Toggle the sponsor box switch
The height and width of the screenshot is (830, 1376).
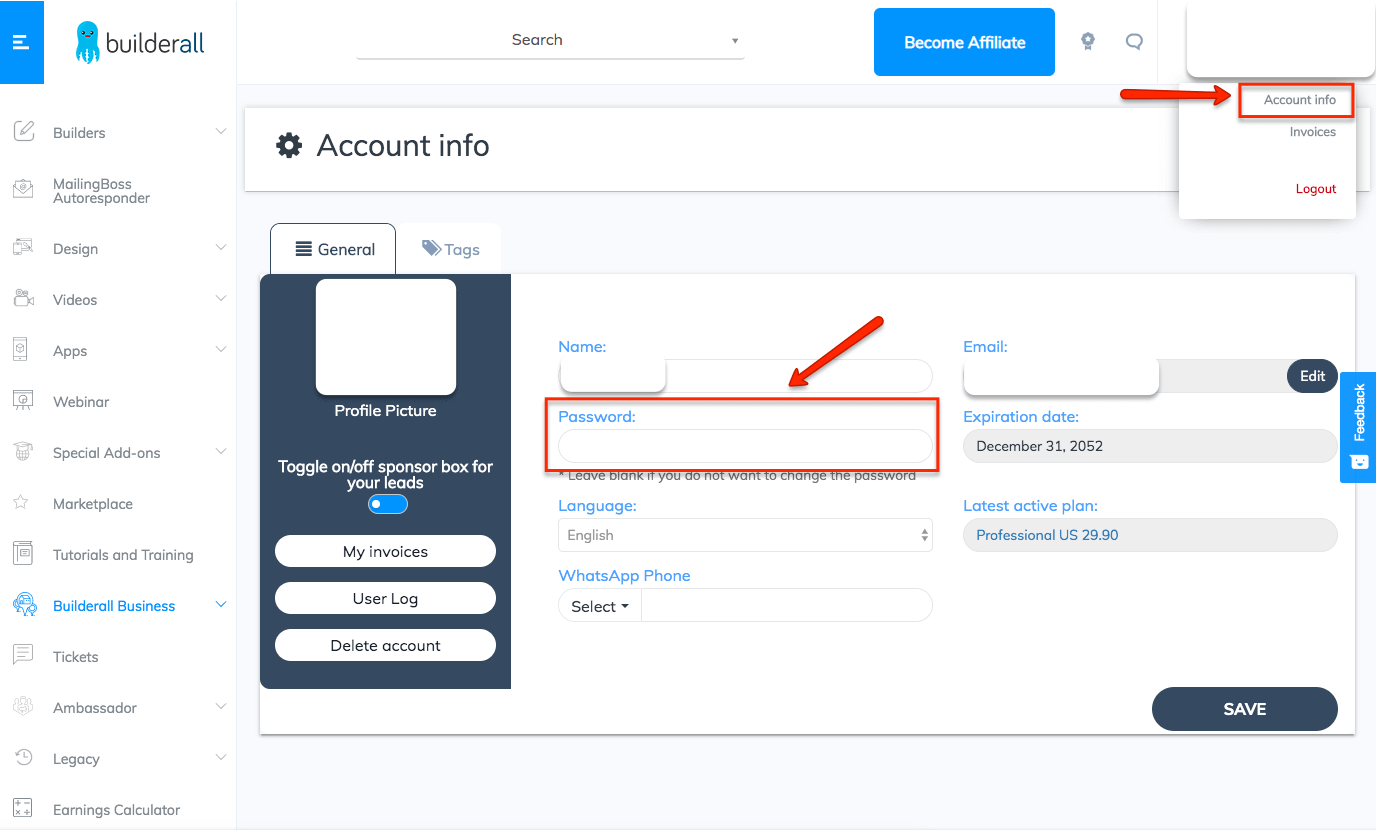point(387,504)
